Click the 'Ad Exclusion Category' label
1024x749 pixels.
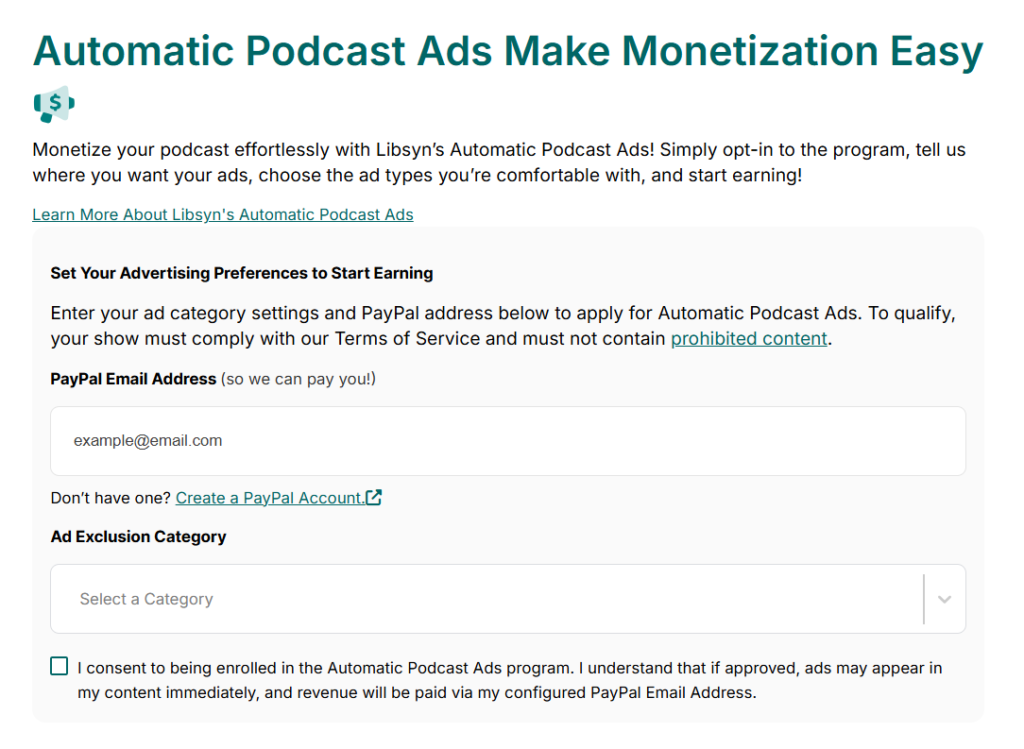tap(138, 536)
